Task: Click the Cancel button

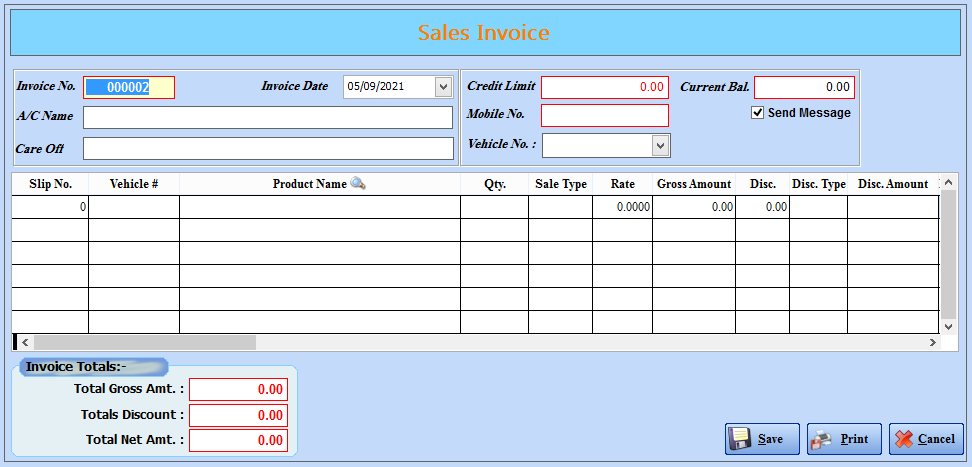Action: point(926,439)
